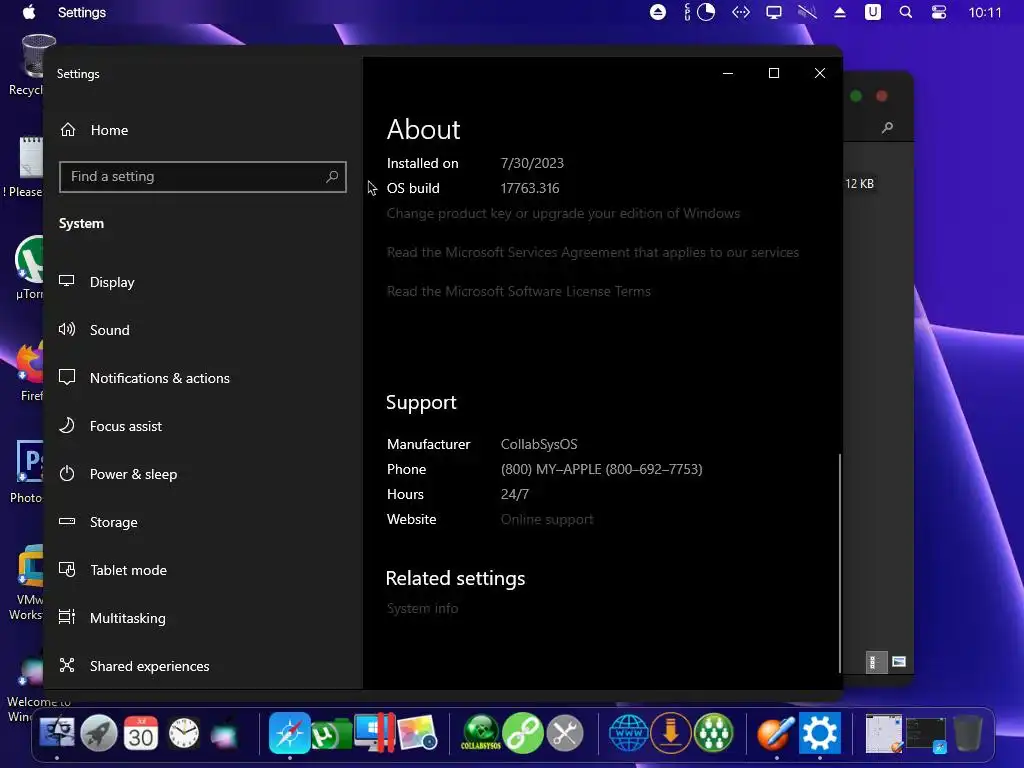Open Control Center toggles icon
The image size is (1024, 768).
(938, 12)
